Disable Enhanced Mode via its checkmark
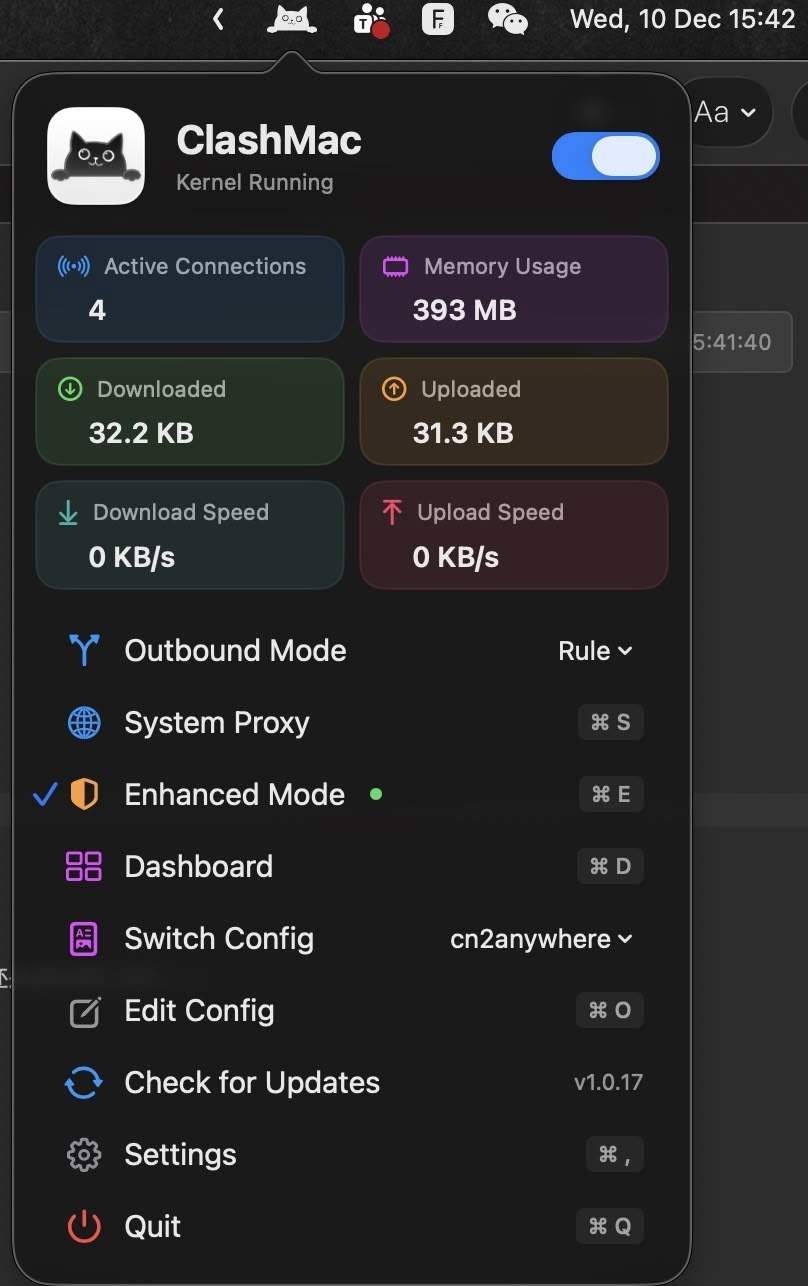 45,795
